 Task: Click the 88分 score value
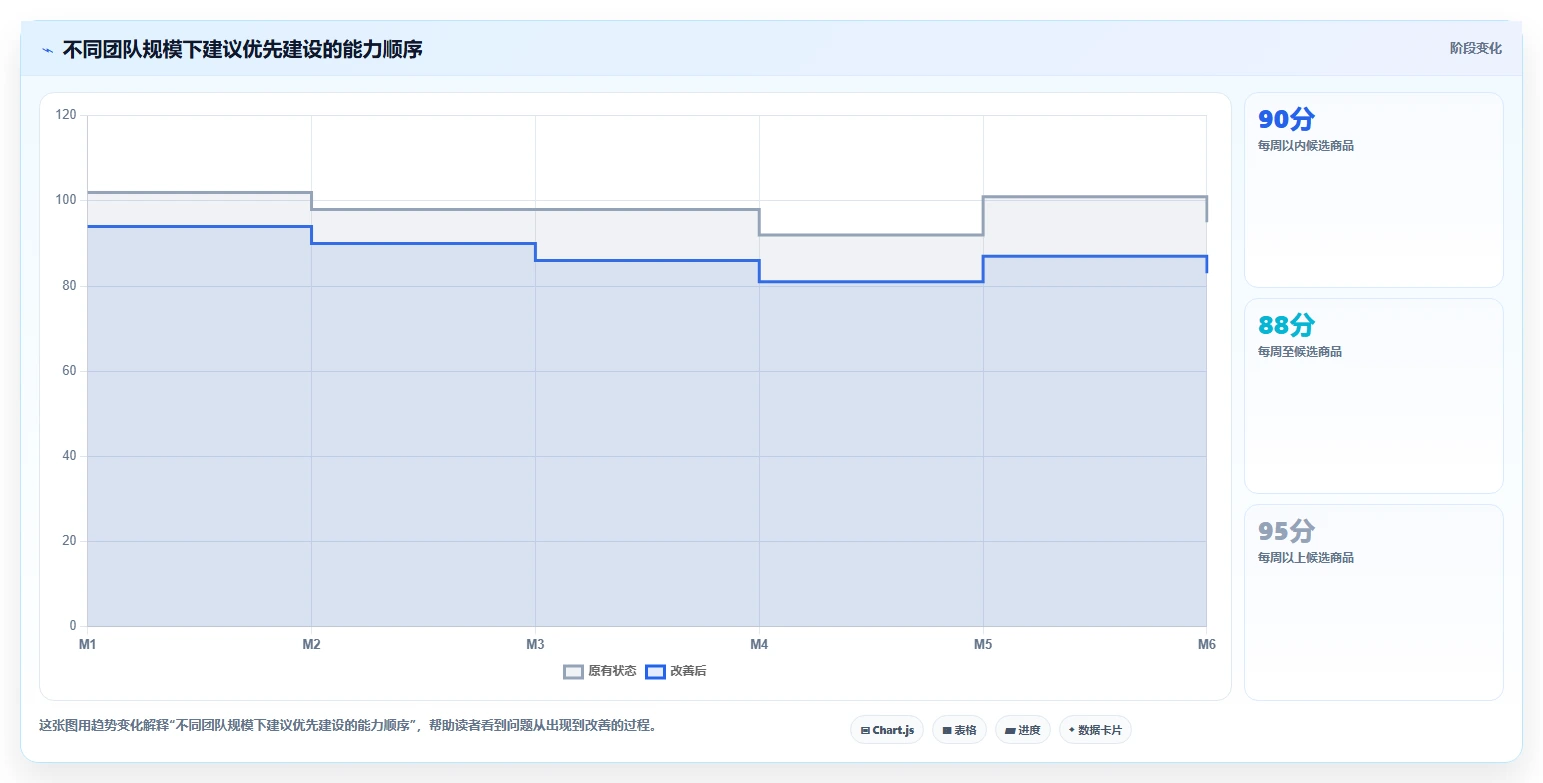click(x=1286, y=325)
